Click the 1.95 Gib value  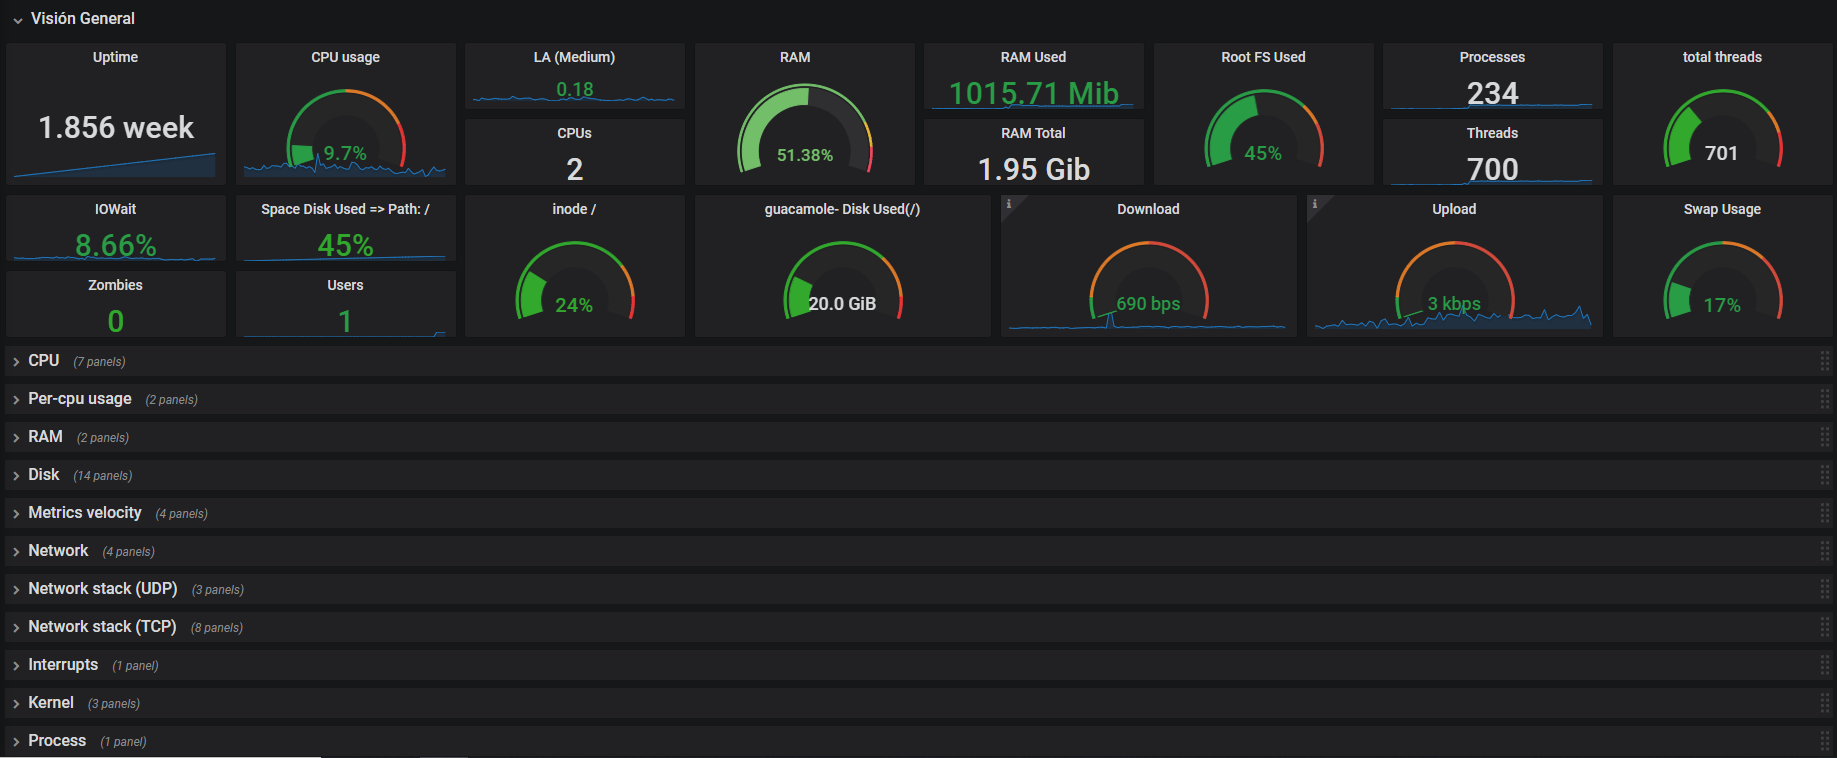coord(1033,169)
